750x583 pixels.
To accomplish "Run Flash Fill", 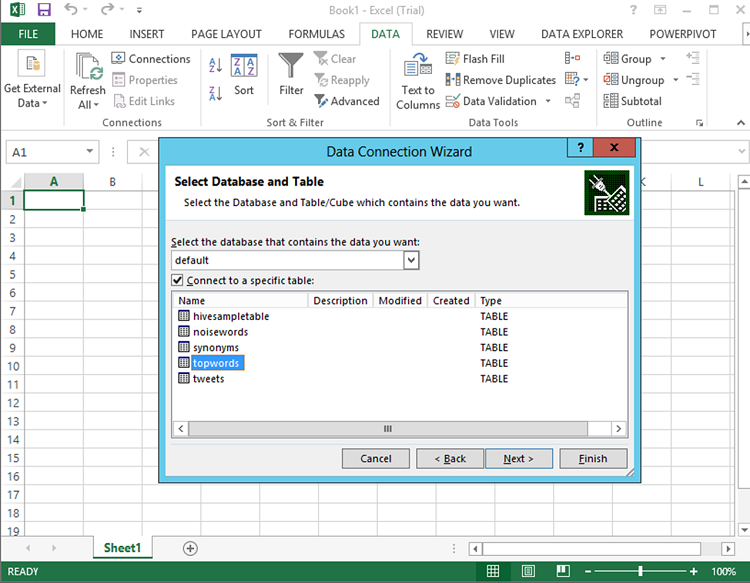I will [475, 59].
